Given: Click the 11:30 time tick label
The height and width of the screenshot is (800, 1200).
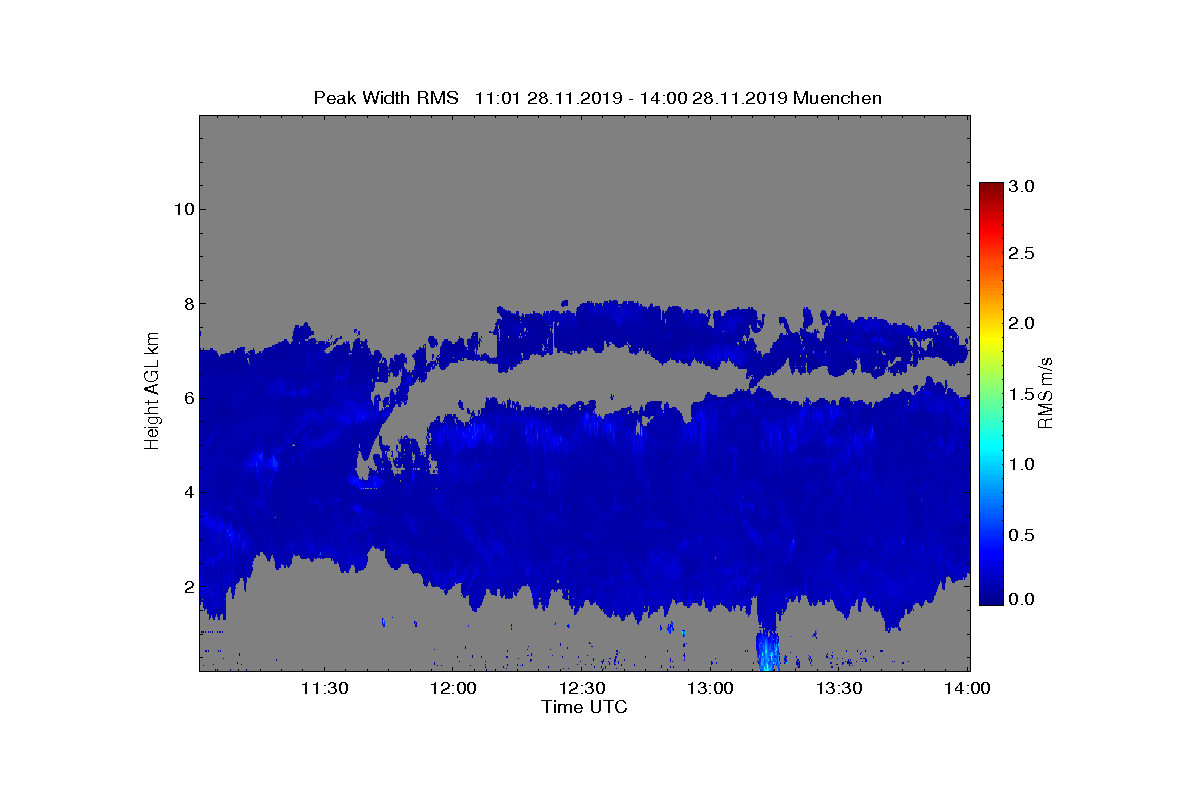Looking at the screenshot, I should point(324,688).
